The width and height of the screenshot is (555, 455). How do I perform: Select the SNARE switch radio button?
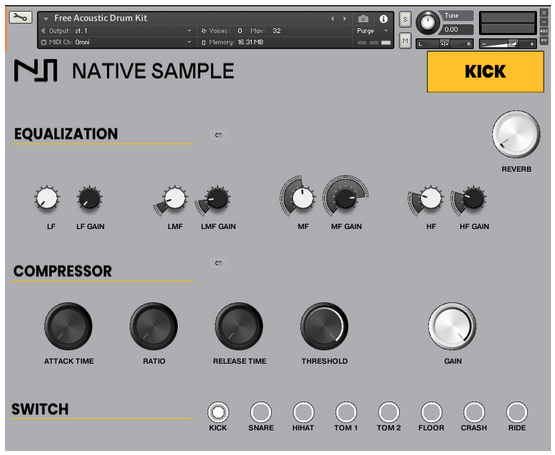pos(261,413)
